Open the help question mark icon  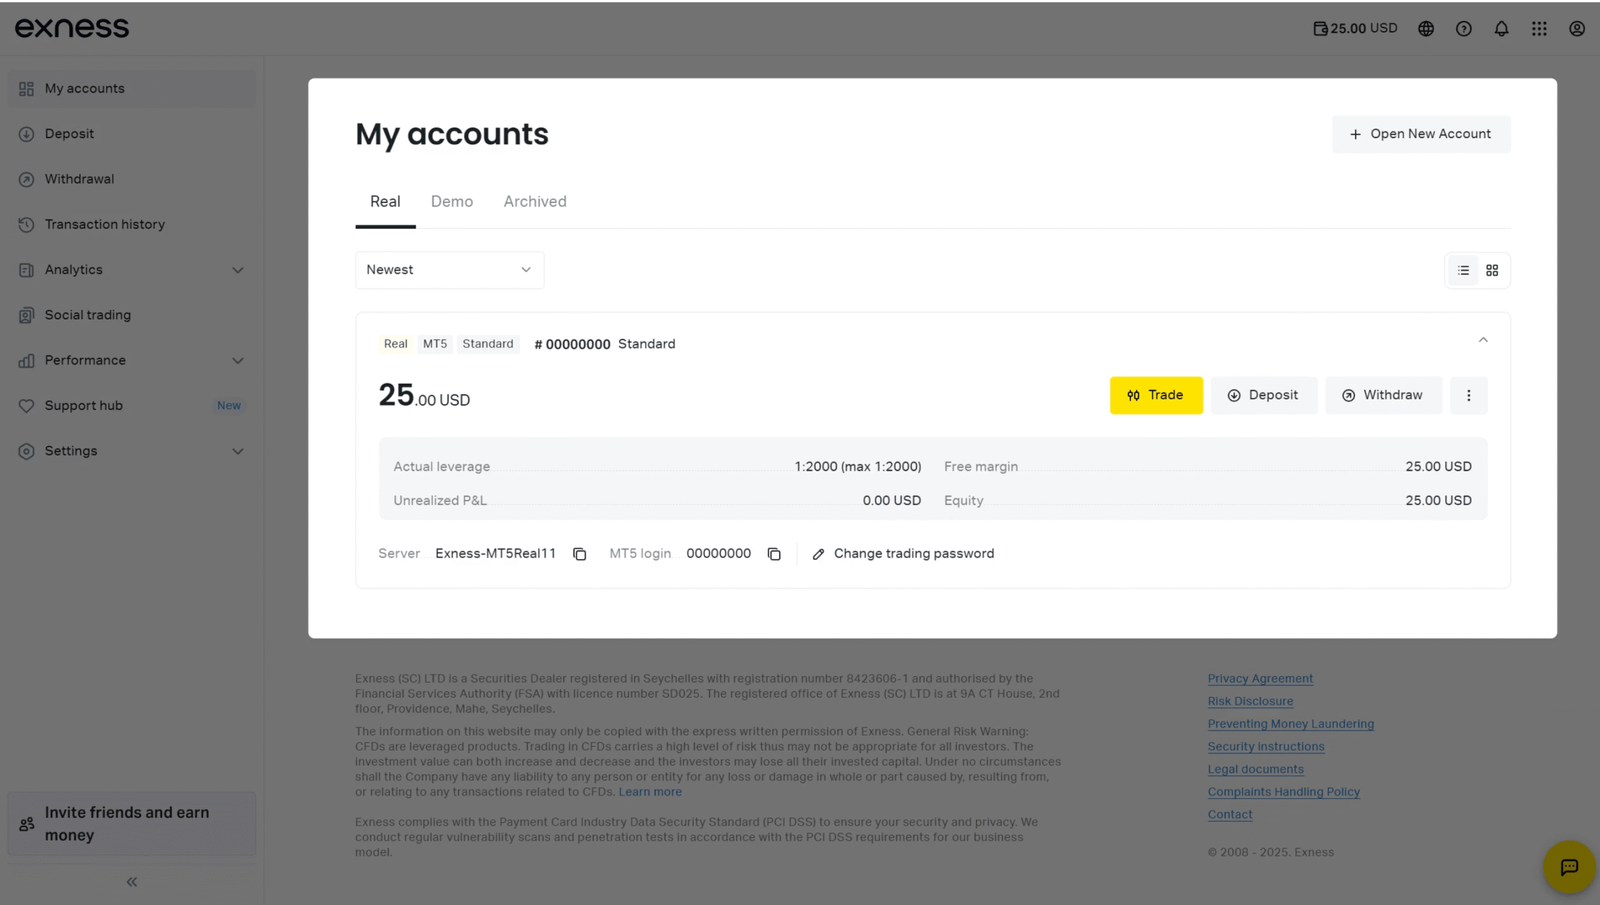click(x=1464, y=29)
